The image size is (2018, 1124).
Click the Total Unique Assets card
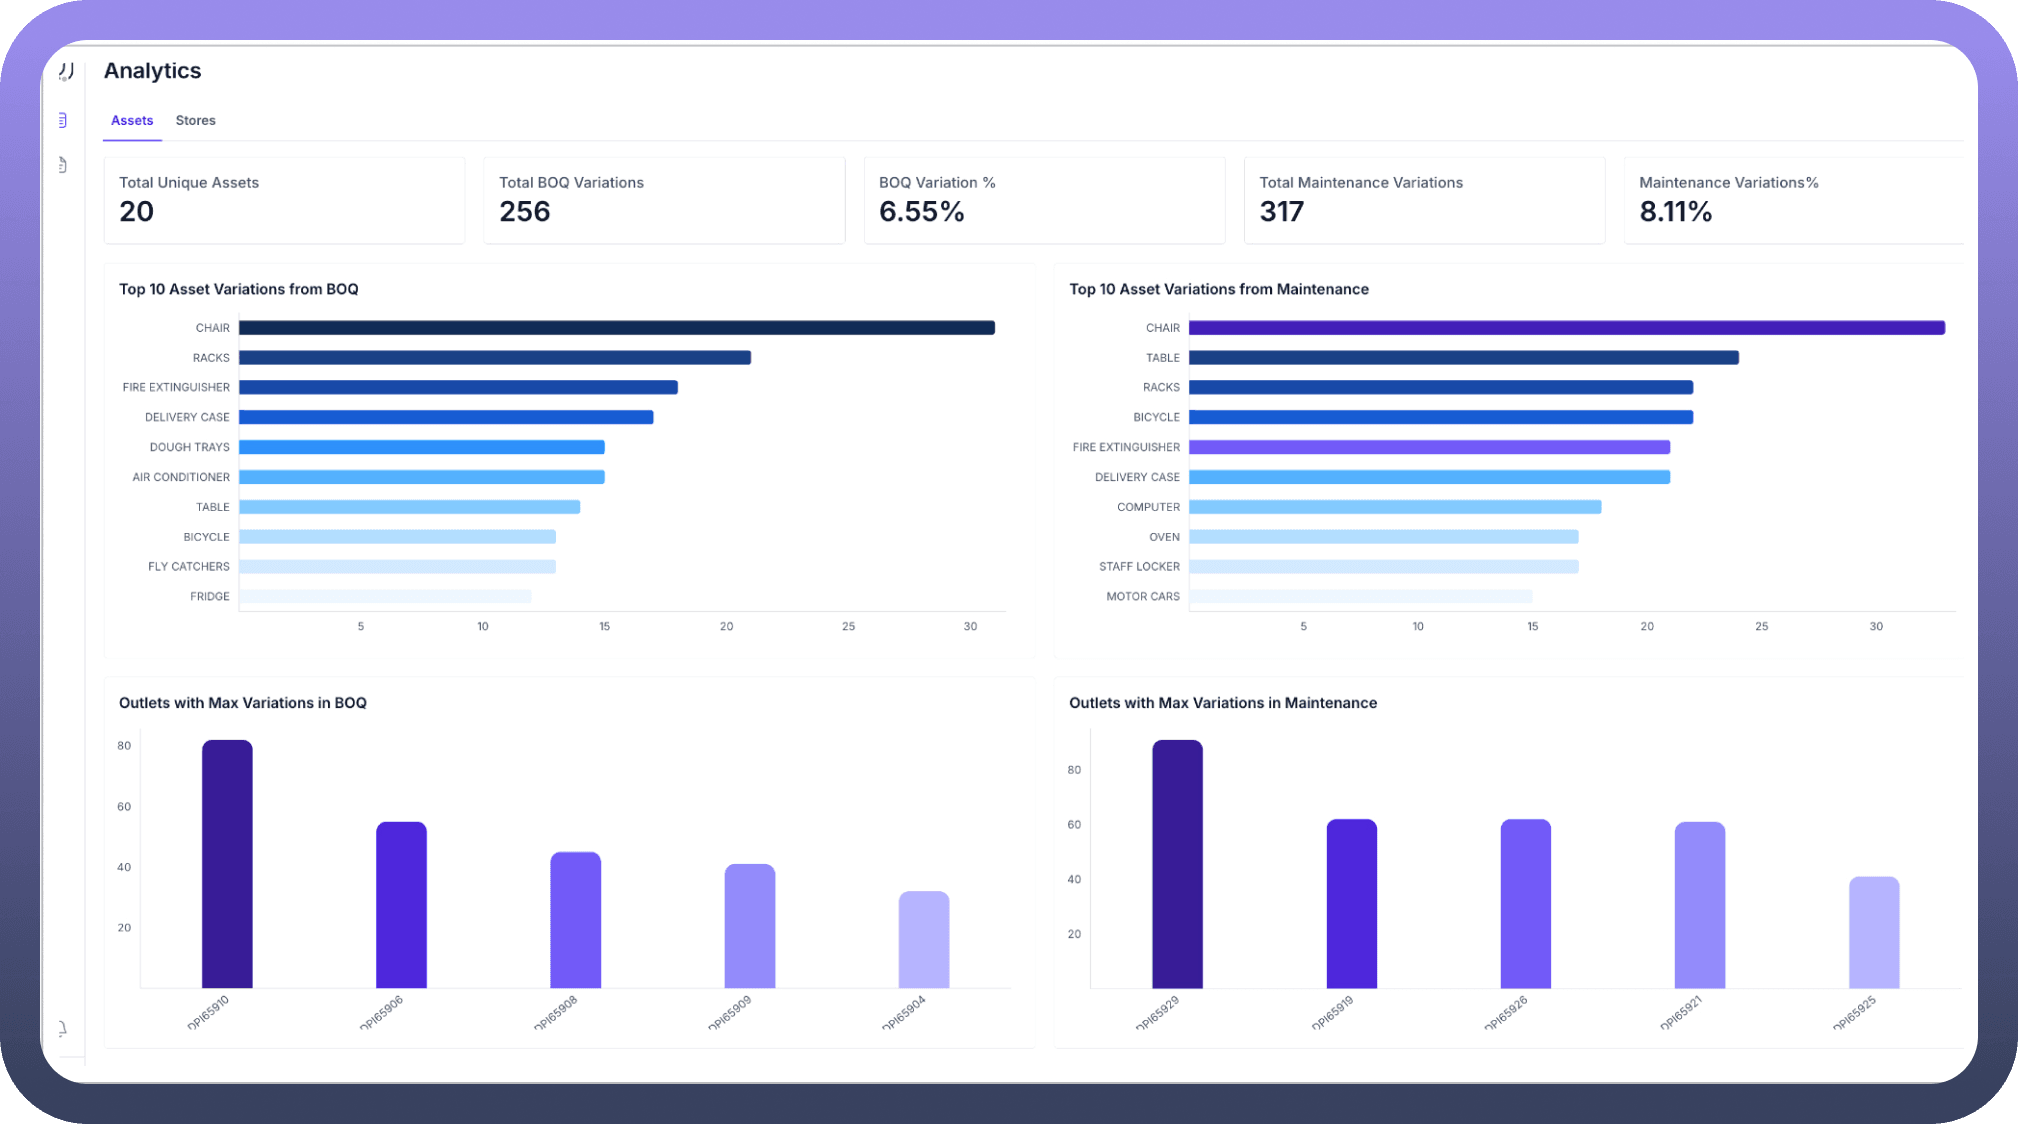284,199
